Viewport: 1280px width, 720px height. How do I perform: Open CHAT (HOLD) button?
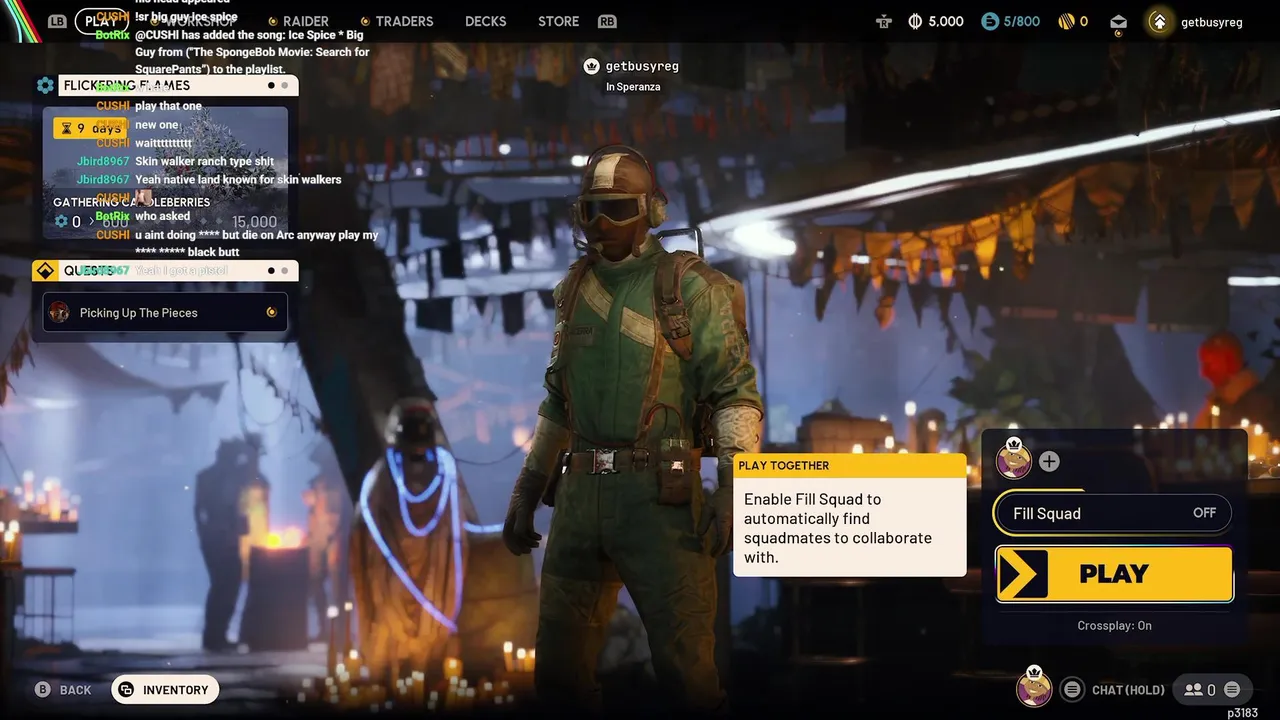point(1129,690)
